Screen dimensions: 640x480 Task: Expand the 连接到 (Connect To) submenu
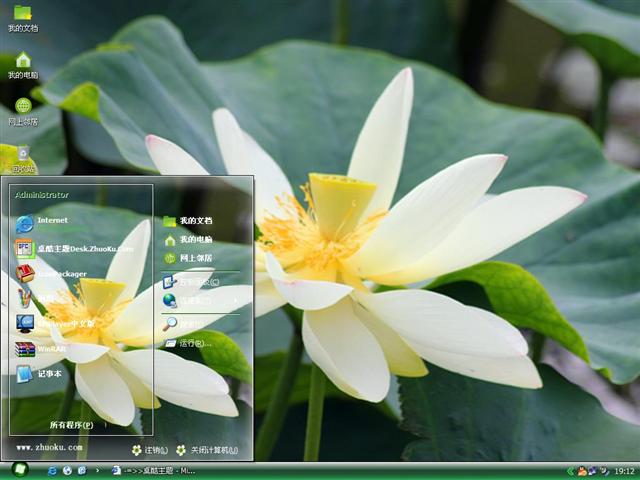click(x=200, y=300)
